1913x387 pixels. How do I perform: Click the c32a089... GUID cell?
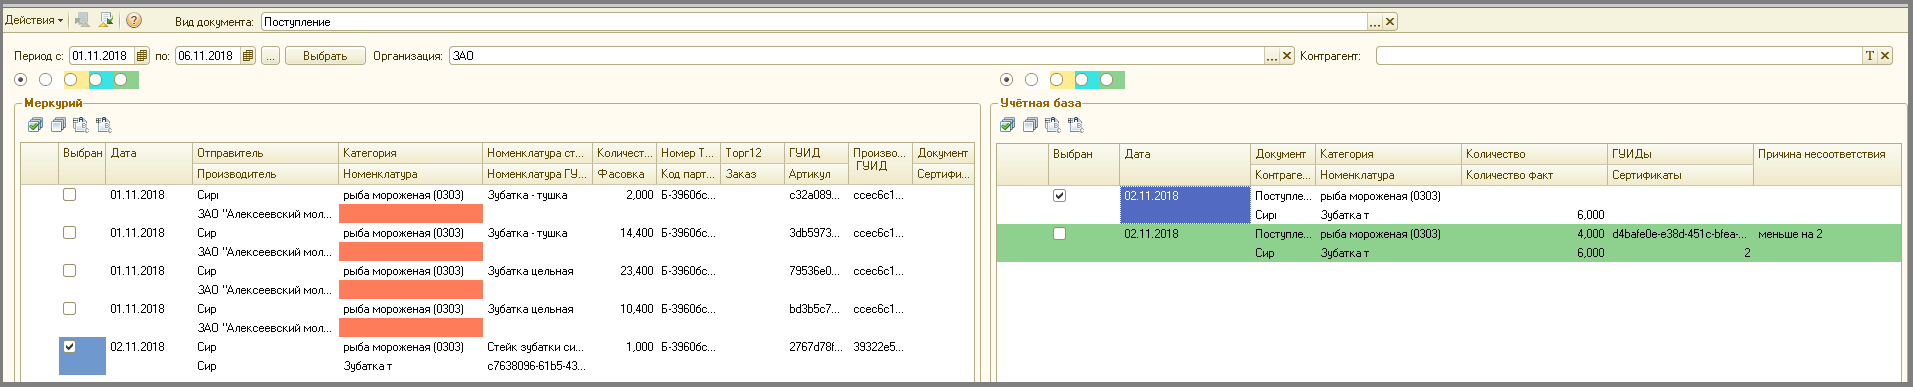click(816, 195)
